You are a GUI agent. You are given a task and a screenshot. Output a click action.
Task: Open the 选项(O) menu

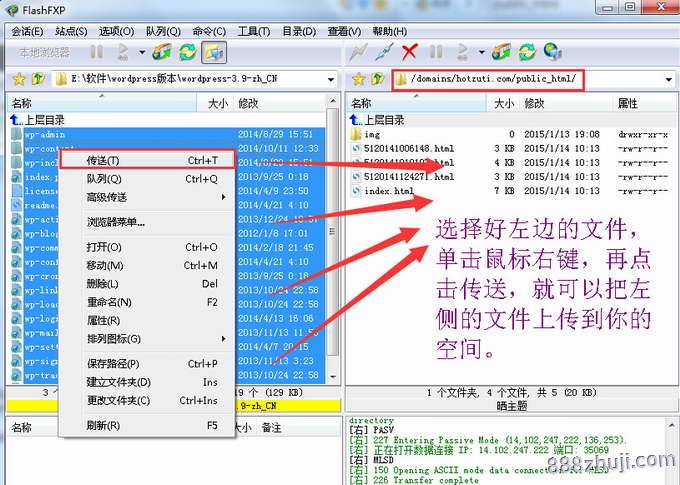tap(116, 31)
